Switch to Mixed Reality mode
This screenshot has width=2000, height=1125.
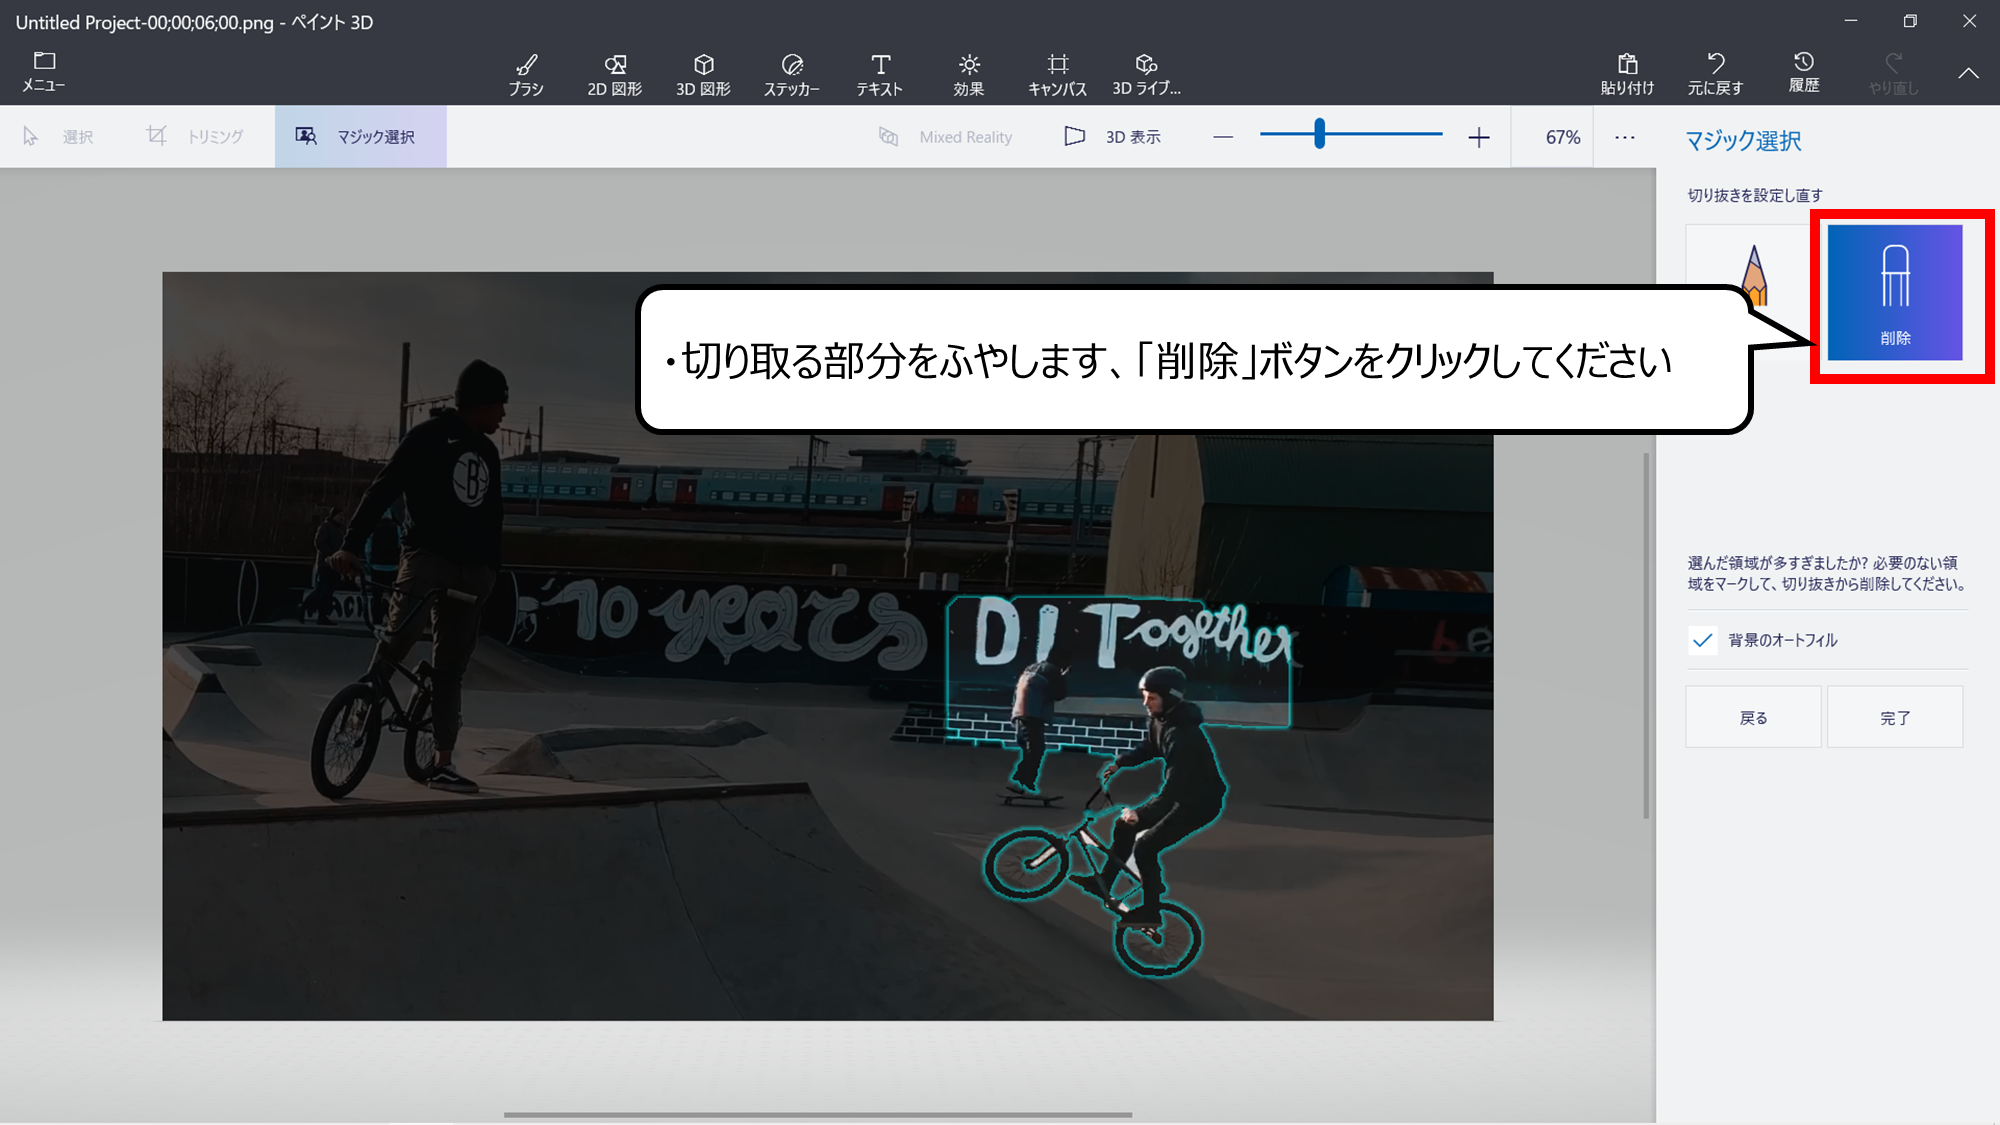(945, 137)
